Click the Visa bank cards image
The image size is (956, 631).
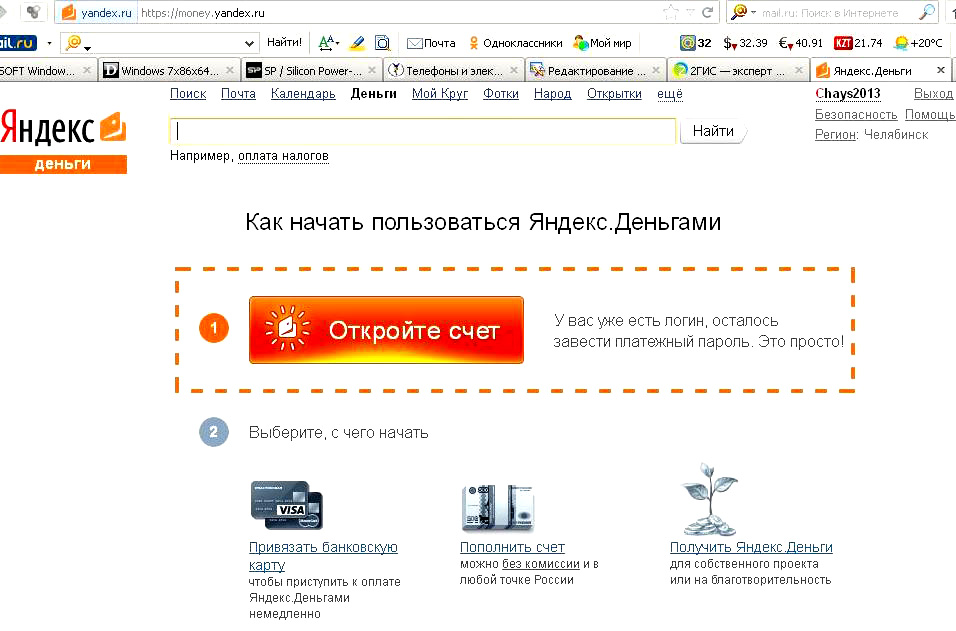pyautogui.click(x=287, y=505)
